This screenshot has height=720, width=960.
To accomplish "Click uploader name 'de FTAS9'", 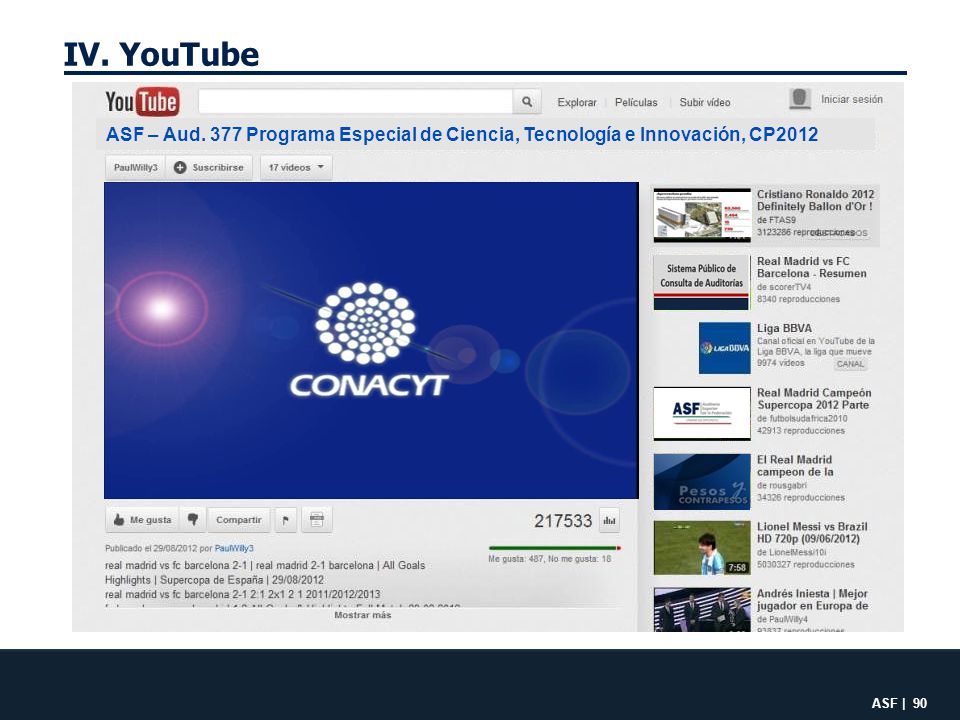I will (x=776, y=220).
